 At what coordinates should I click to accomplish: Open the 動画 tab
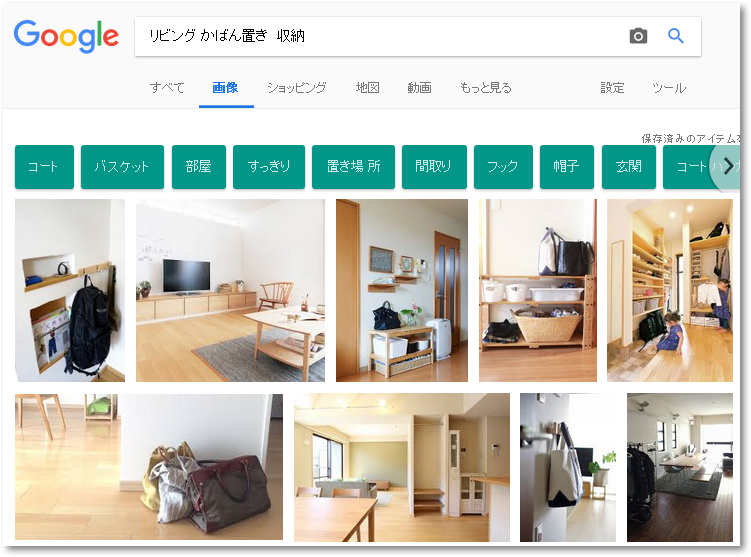coord(419,88)
